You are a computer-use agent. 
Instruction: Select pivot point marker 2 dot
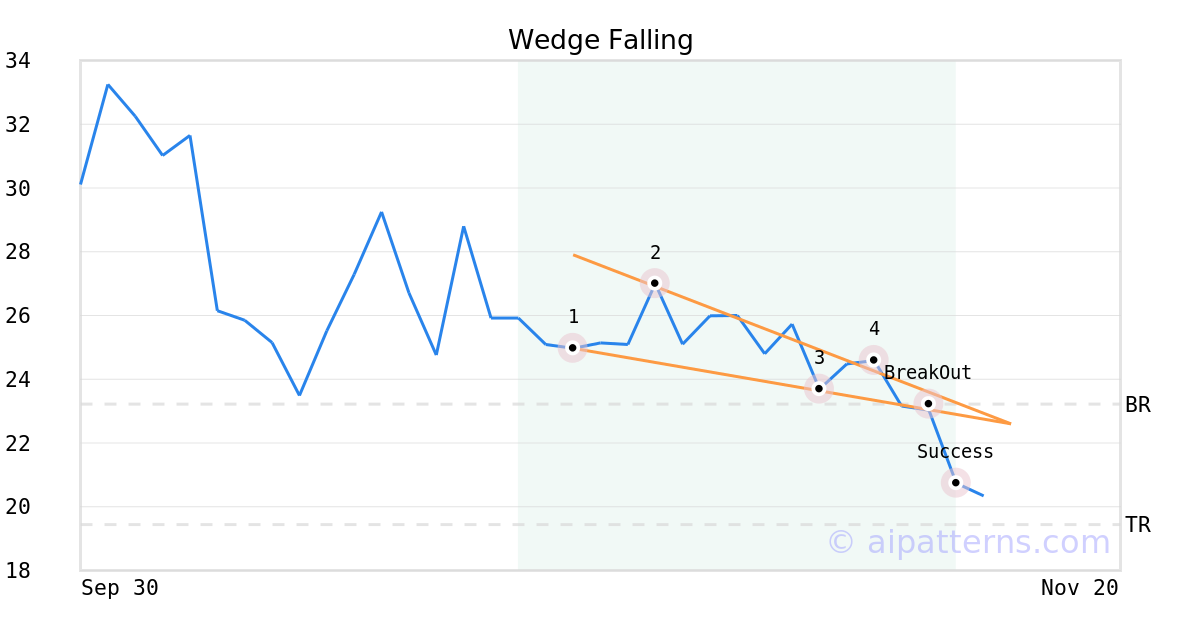[654, 283]
